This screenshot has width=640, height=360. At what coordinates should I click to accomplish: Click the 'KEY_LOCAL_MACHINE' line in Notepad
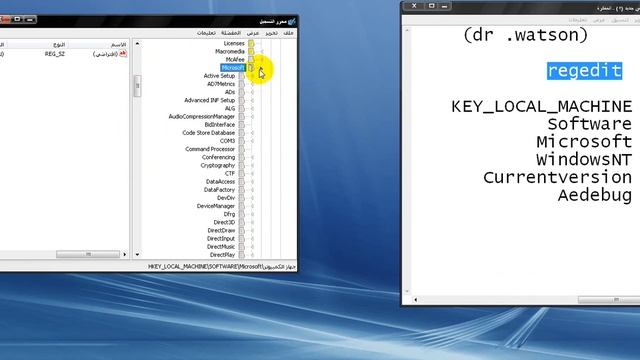[x=542, y=107]
